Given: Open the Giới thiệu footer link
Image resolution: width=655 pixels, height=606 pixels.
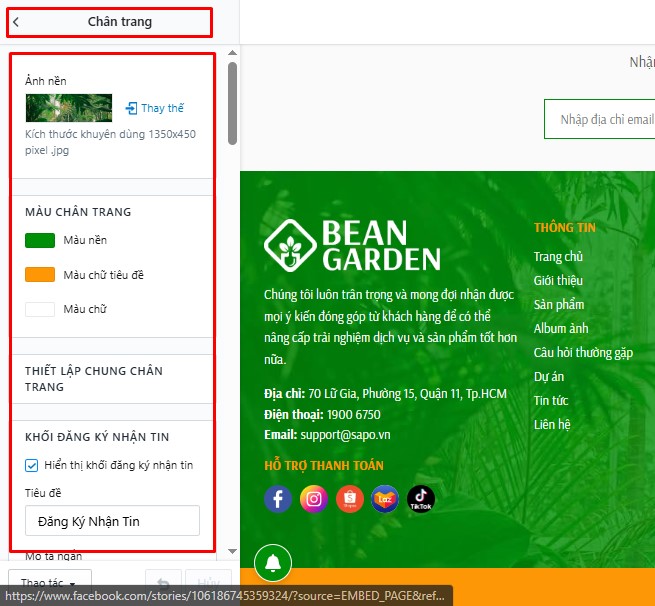Looking at the screenshot, I should (558, 280).
